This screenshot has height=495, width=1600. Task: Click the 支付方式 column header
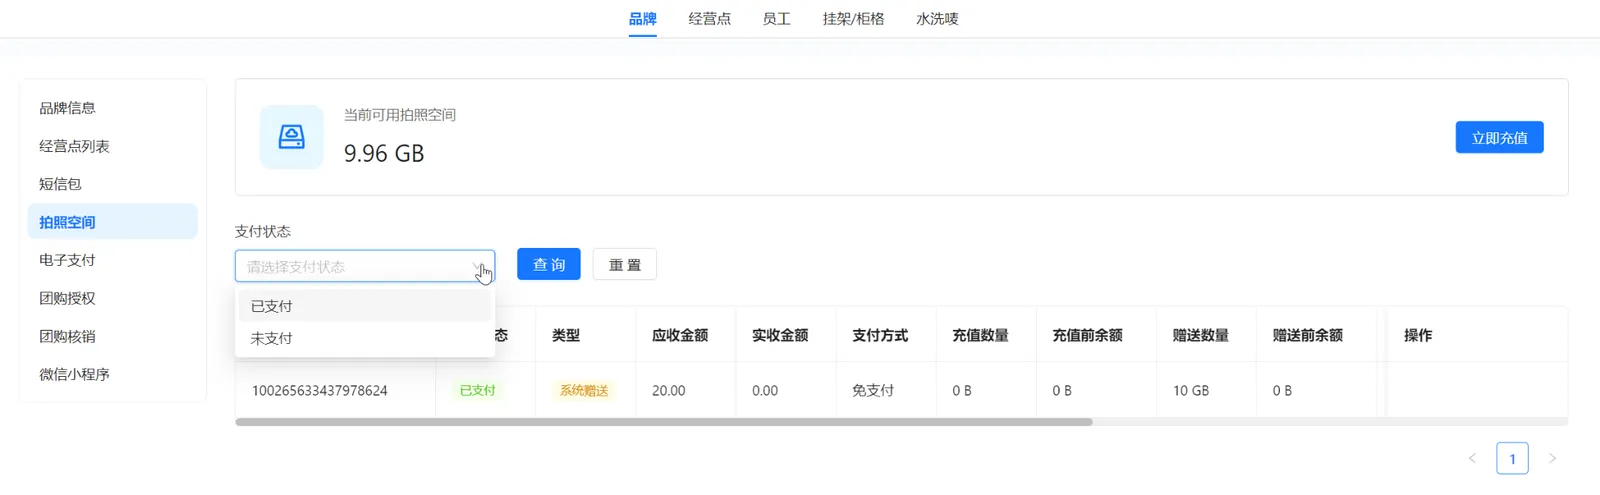pyautogui.click(x=880, y=335)
